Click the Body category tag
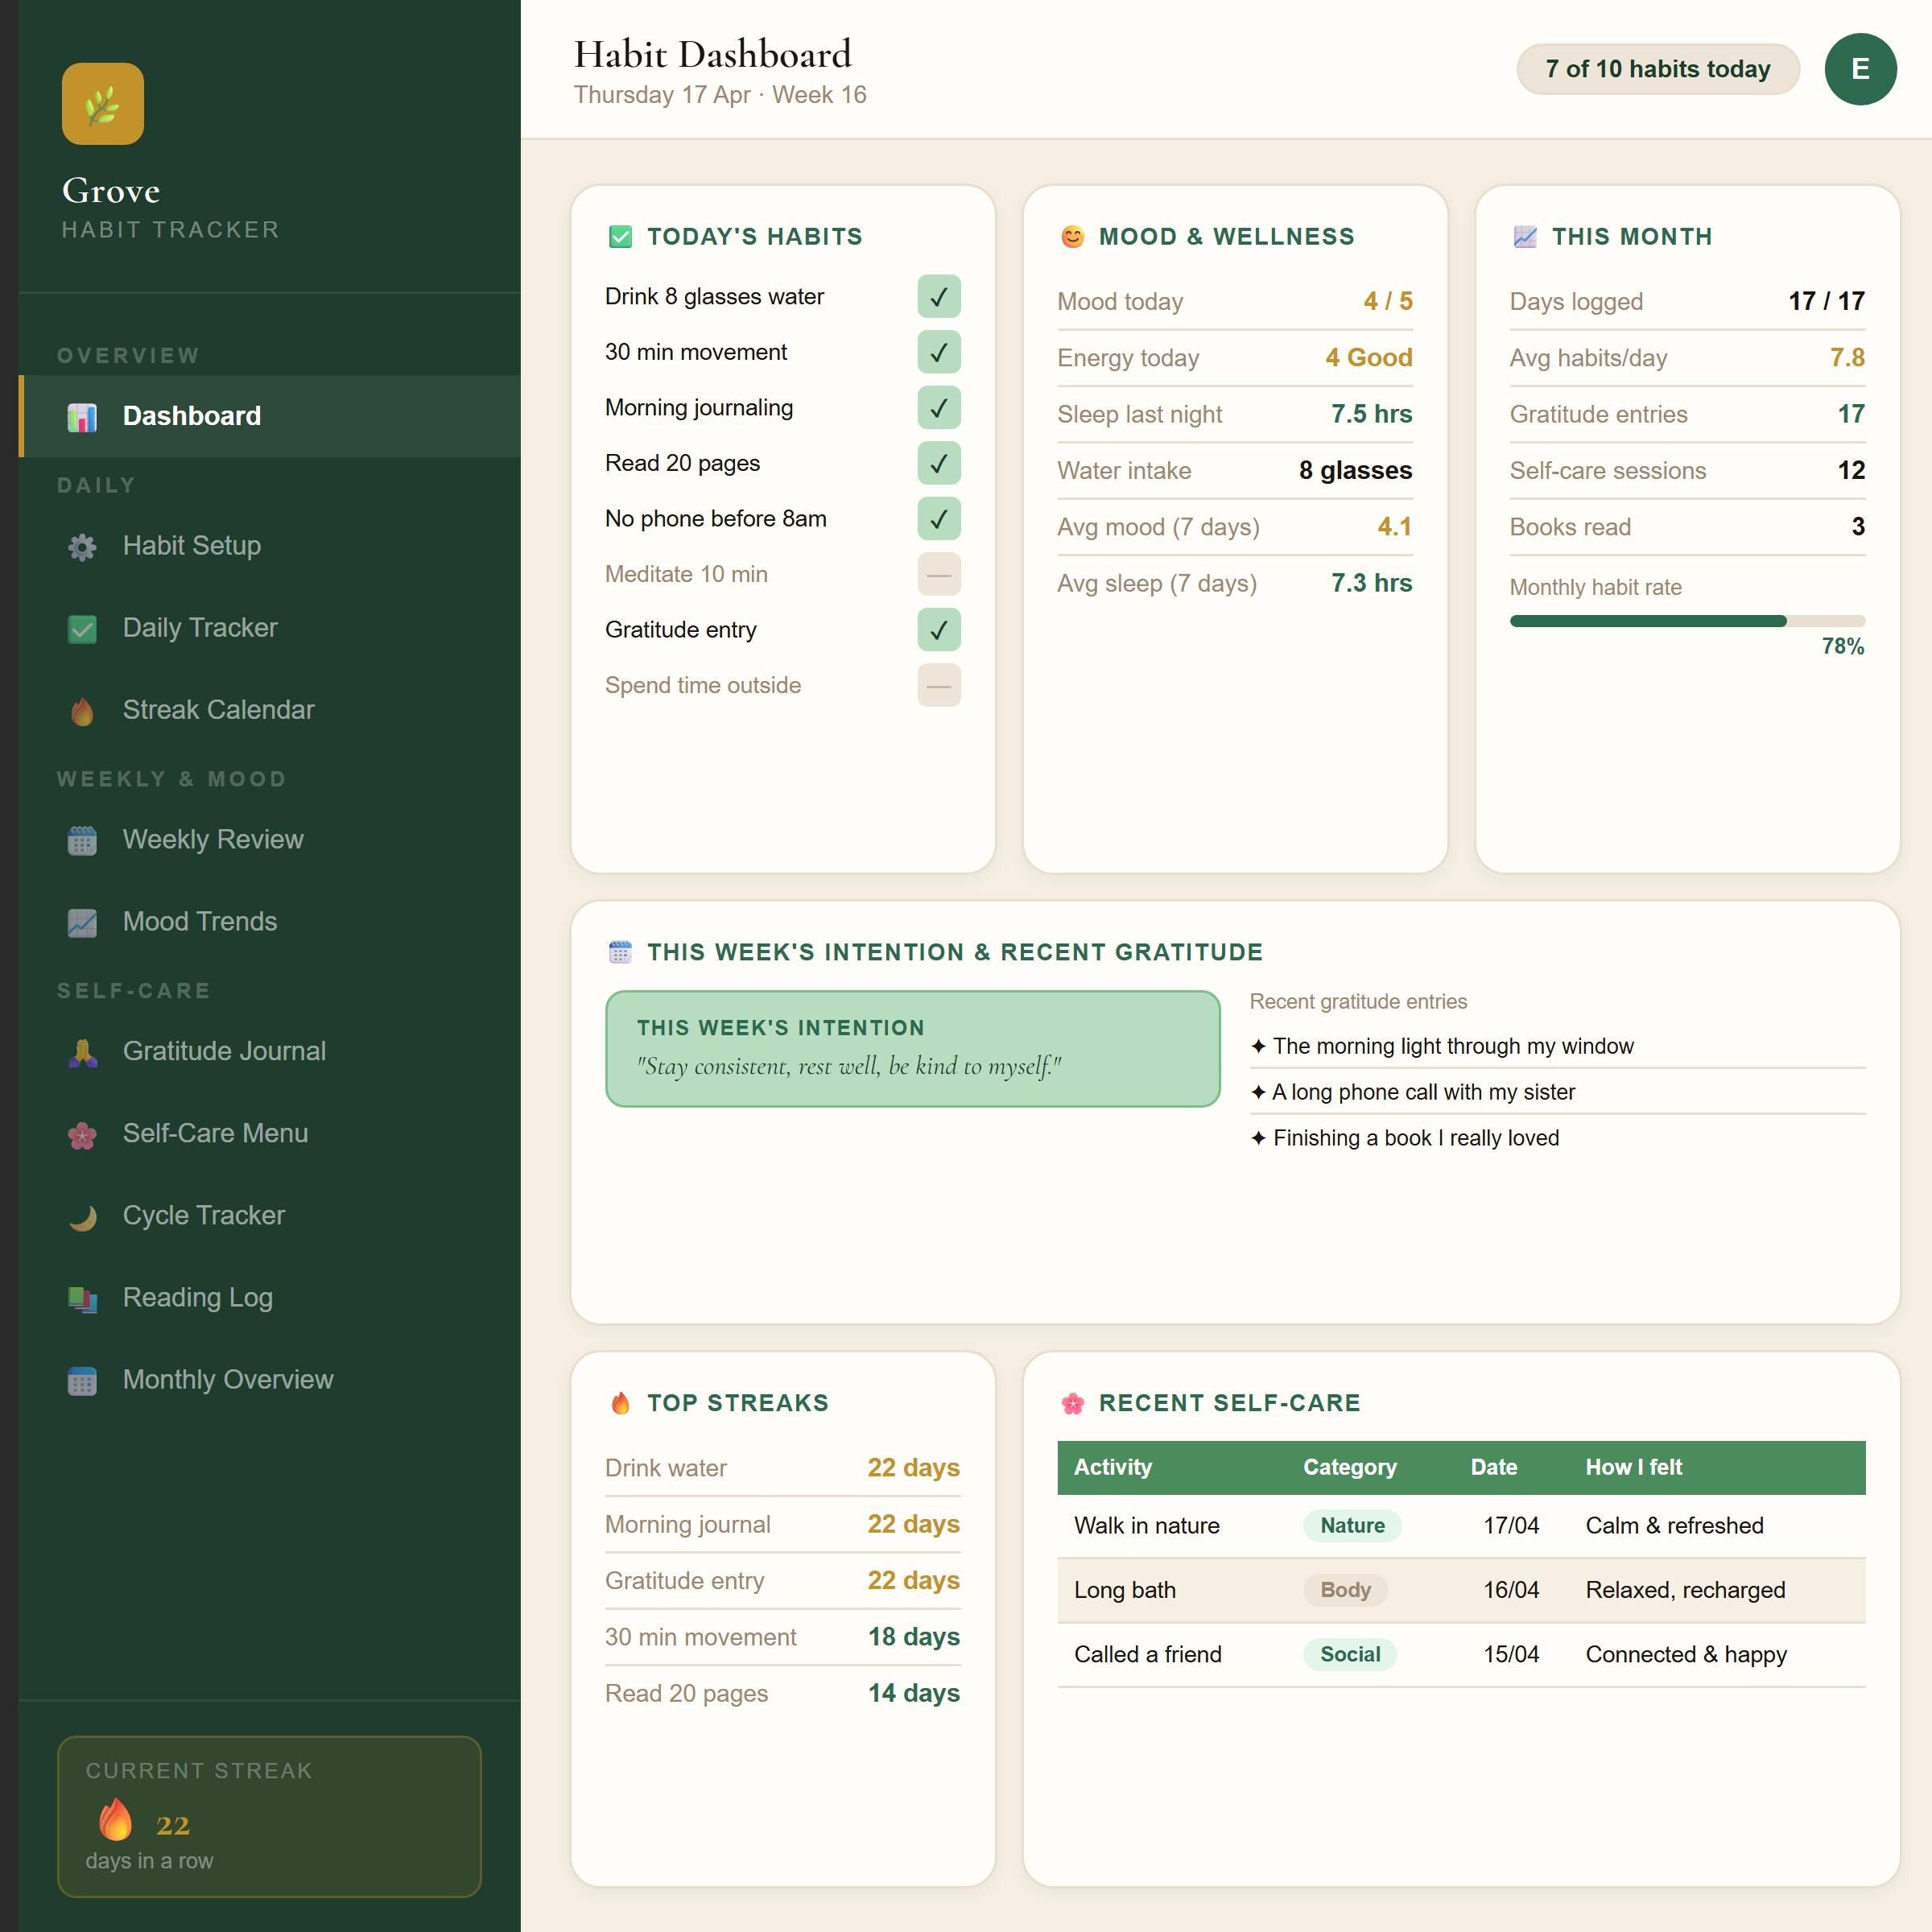 coord(1345,1590)
